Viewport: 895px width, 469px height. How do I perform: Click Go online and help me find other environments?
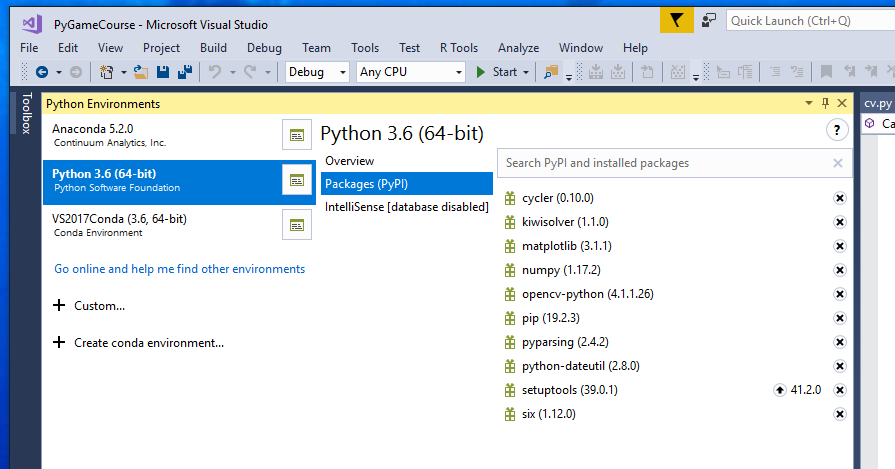[x=179, y=269]
